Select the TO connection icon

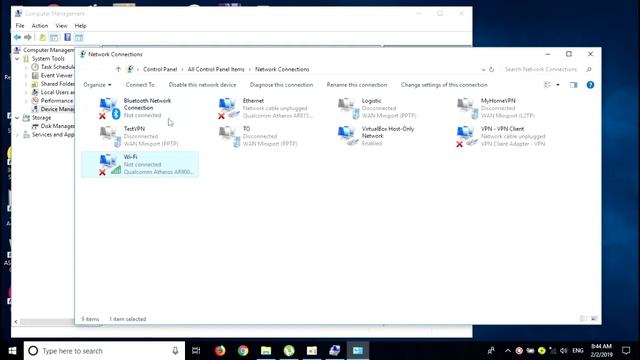click(x=229, y=136)
